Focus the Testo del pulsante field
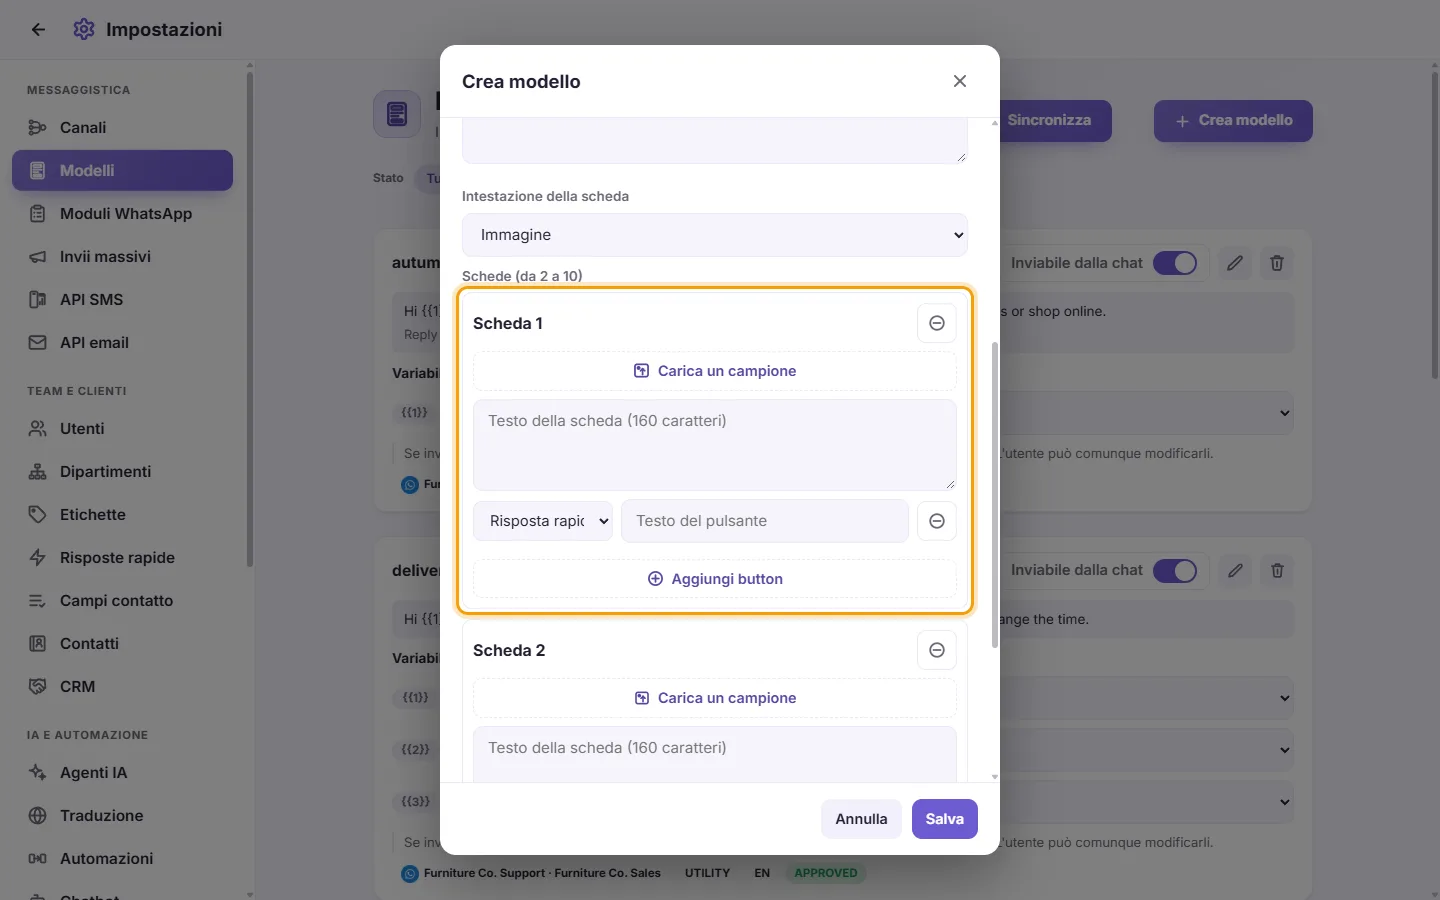The image size is (1440, 900). point(765,521)
